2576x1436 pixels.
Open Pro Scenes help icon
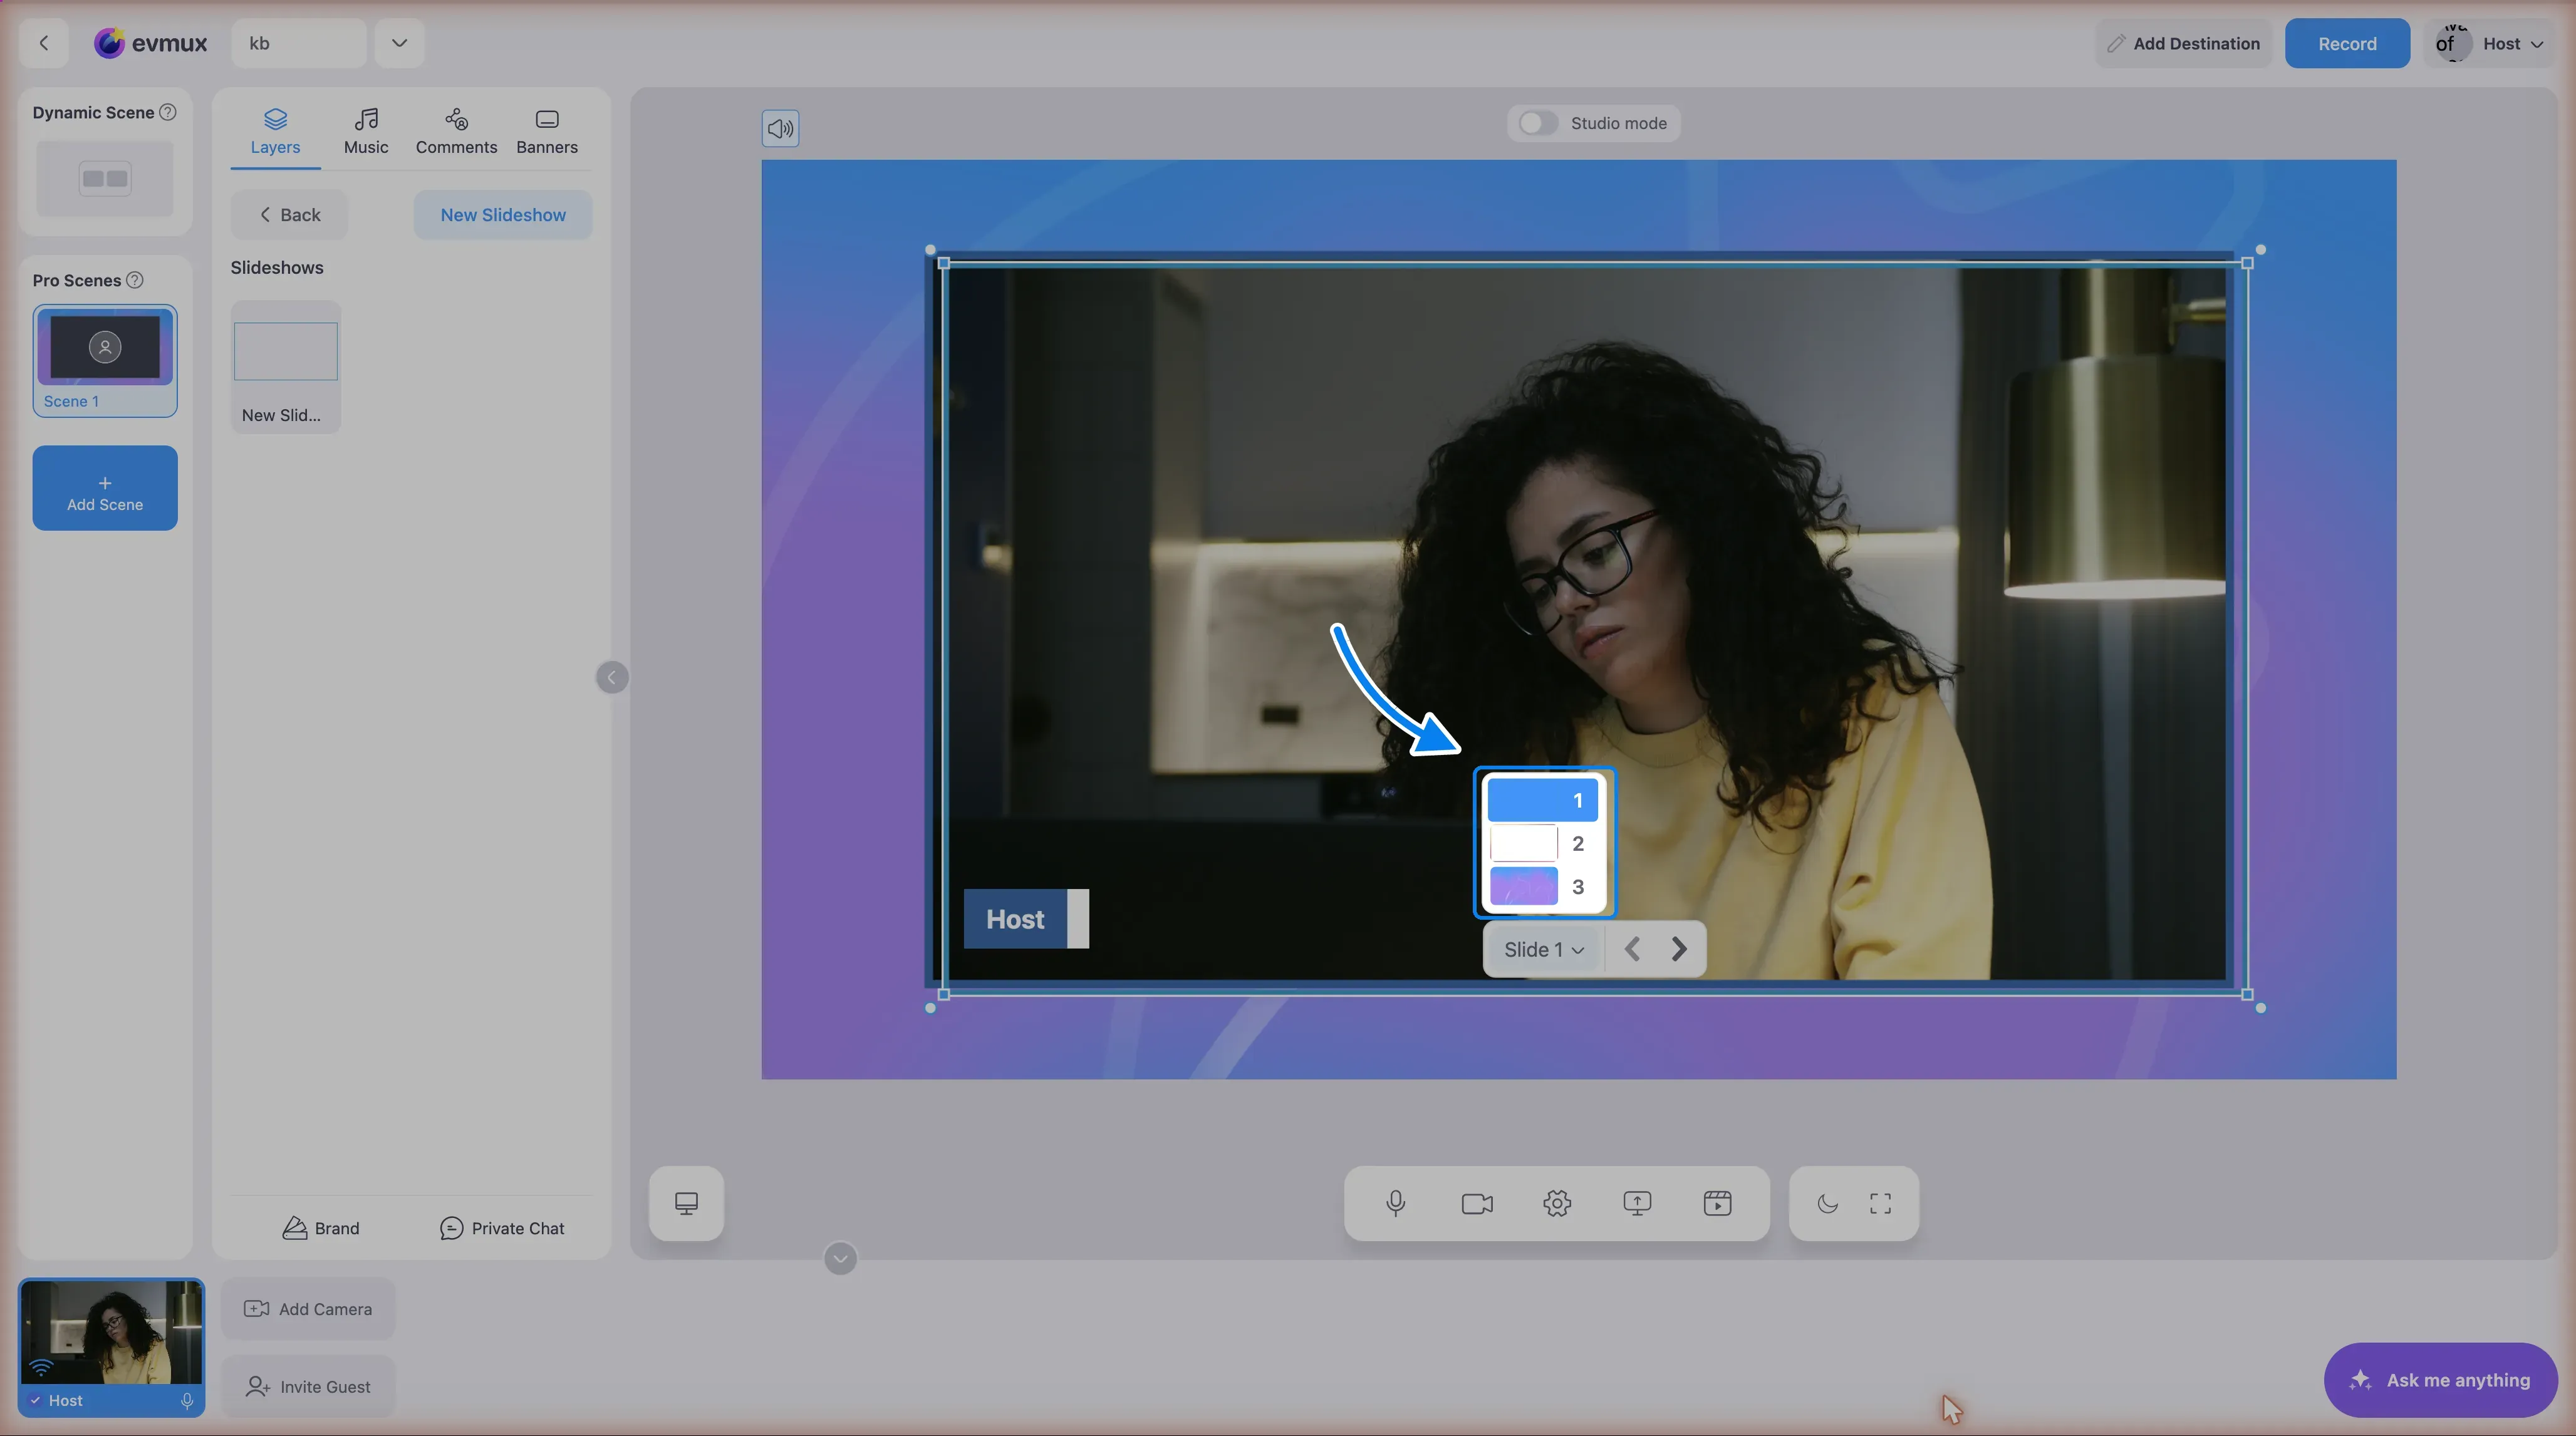pyautogui.click(x=135, y=280)
